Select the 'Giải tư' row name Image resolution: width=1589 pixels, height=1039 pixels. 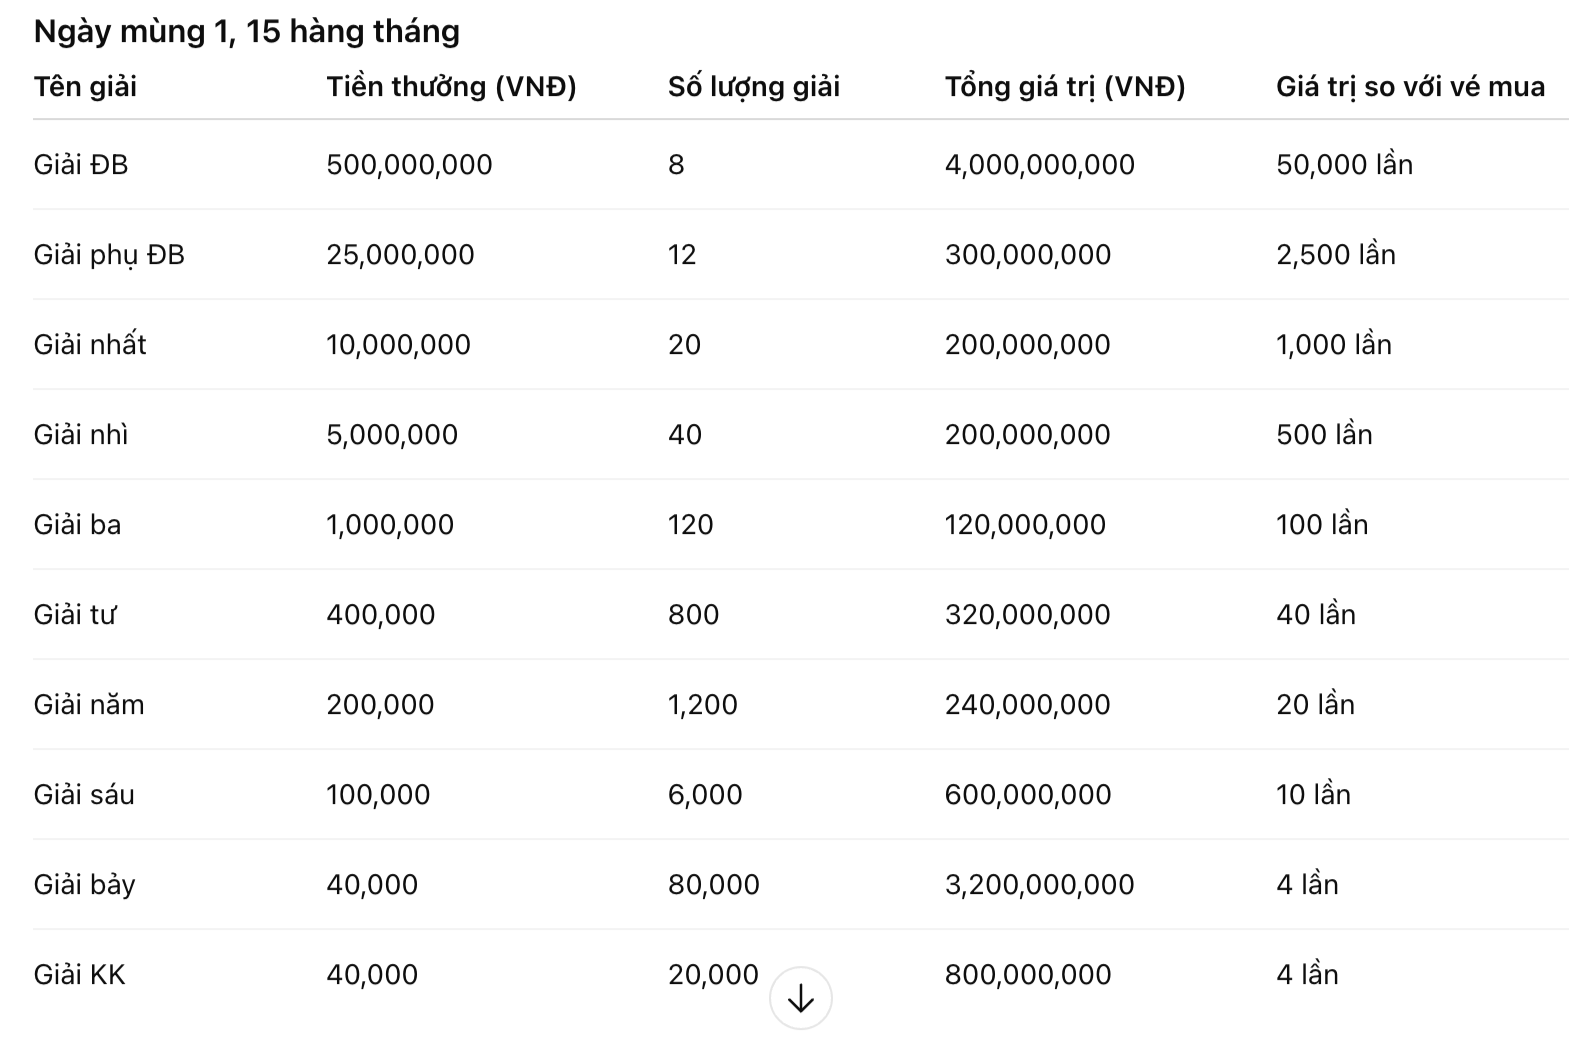pos(75,615)
